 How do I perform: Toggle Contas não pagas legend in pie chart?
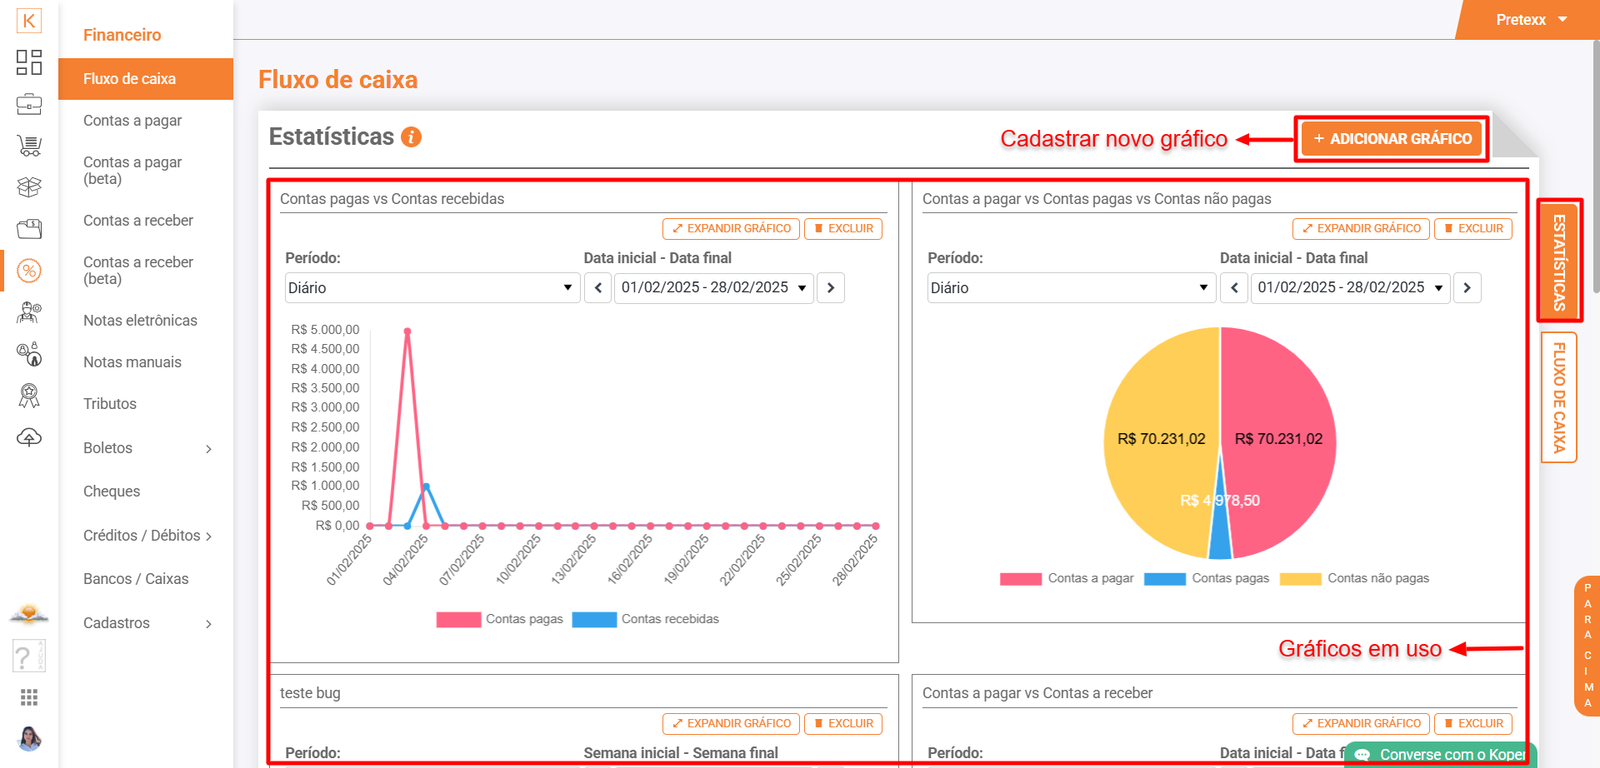coord(1355,578)
